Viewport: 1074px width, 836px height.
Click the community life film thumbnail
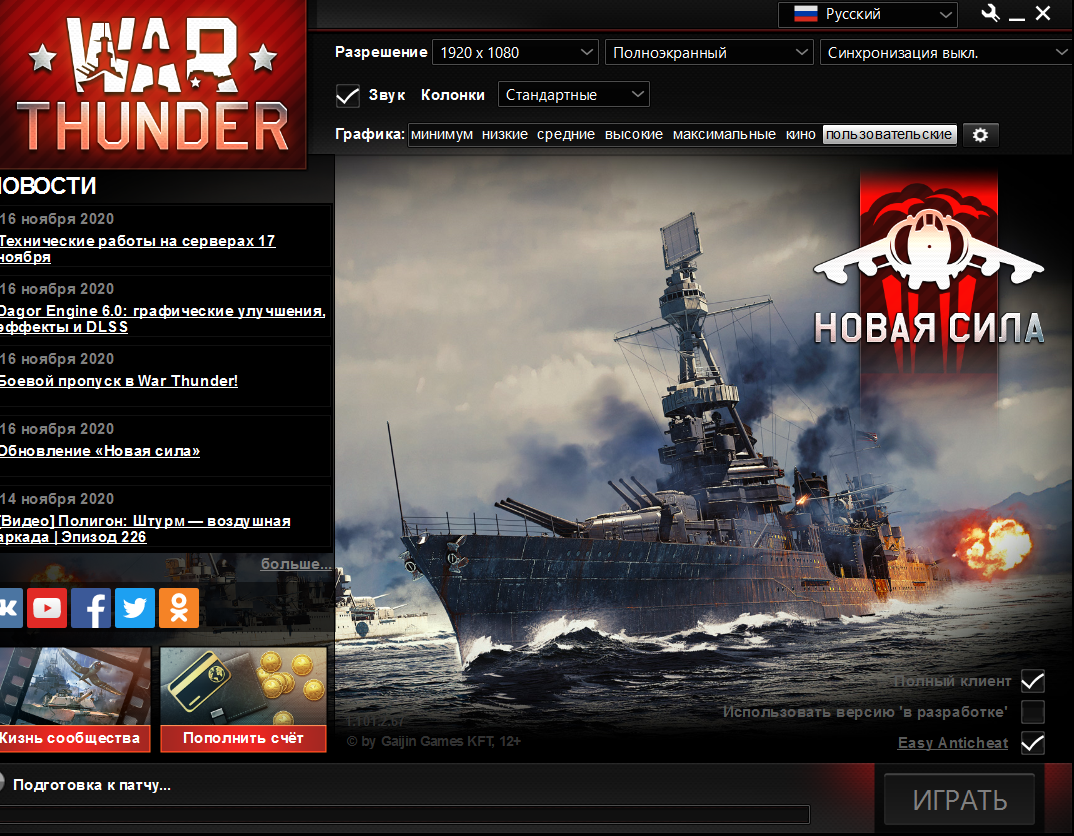coord(74,687)
